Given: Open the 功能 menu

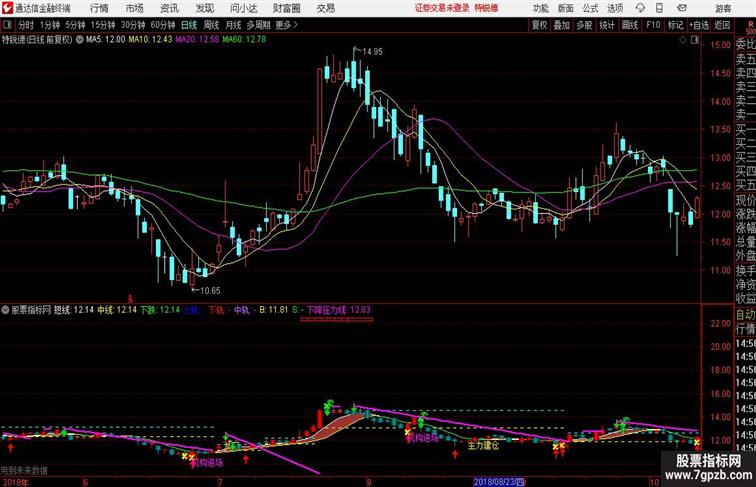Looking at the screenshot, I should pyautogui.click(x=541, y=9).
